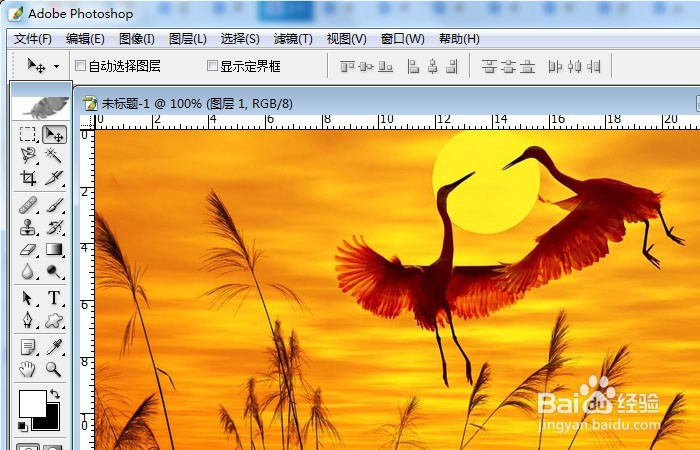Image resolution: width=700 pixels, height=450 pixels.
Task: Click distribute left edges icon
Action: (x=555, y=67)
